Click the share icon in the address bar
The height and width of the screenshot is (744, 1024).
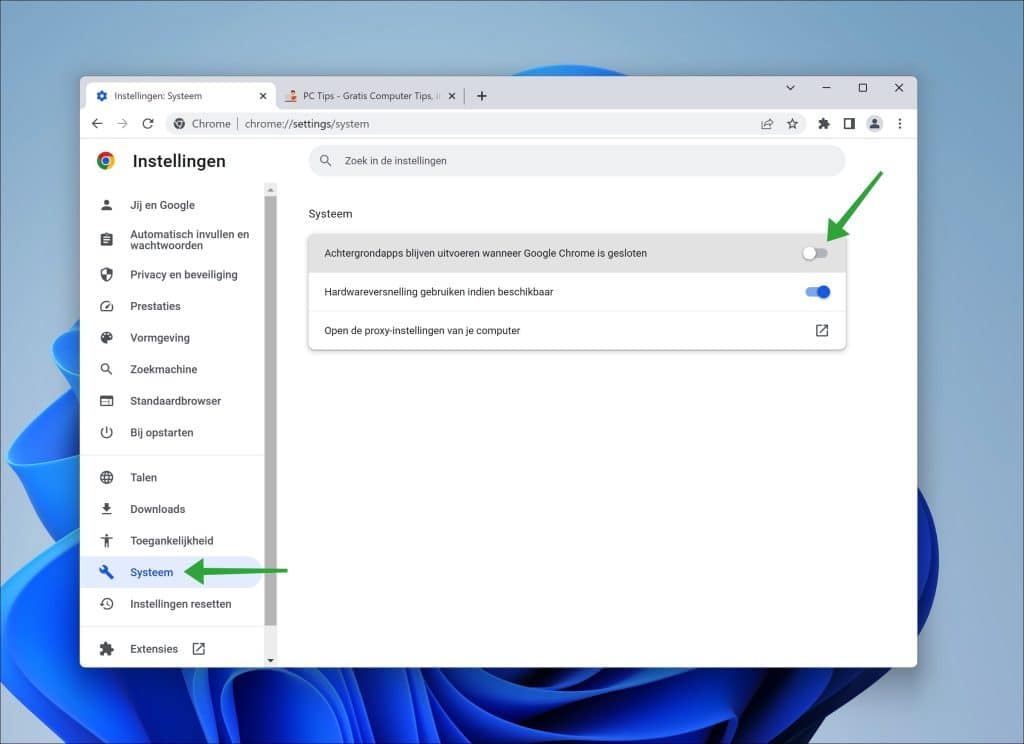point(767,123)
